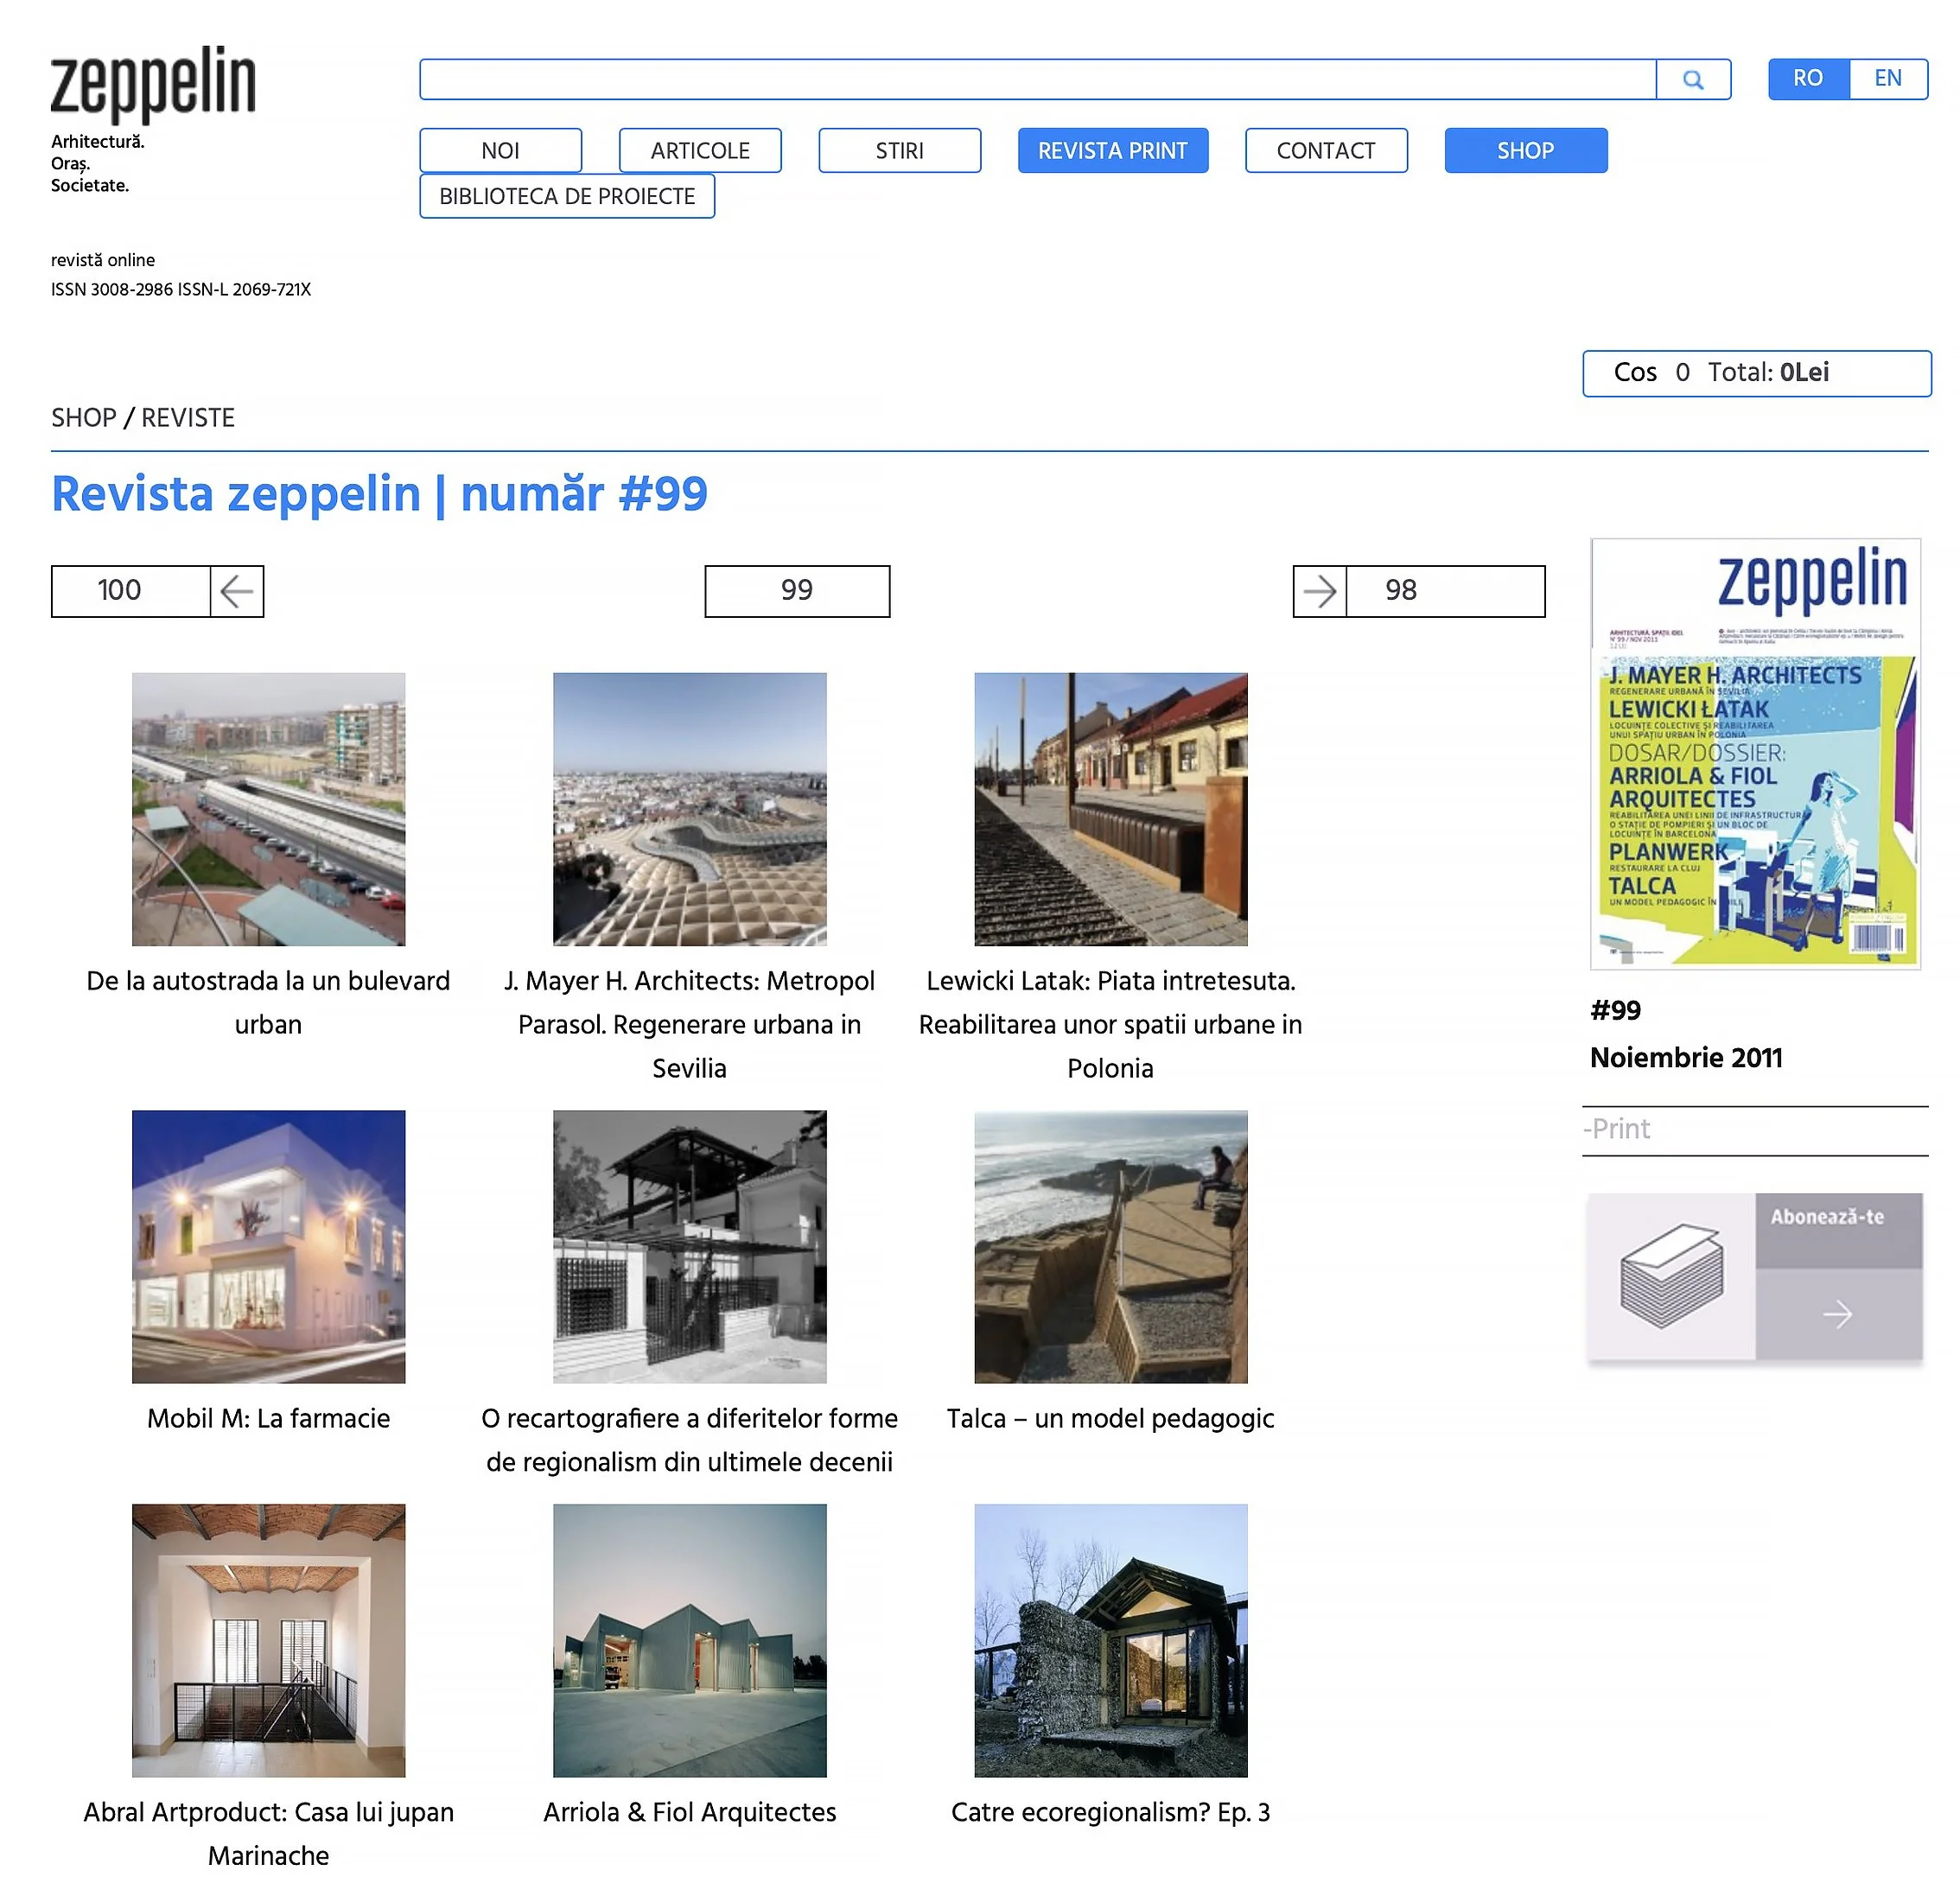The image size is (1960, 1896).
Task: Open 'J. Mayer H. Architects: Metropol Parasol' title
Action: [690, 1025]
